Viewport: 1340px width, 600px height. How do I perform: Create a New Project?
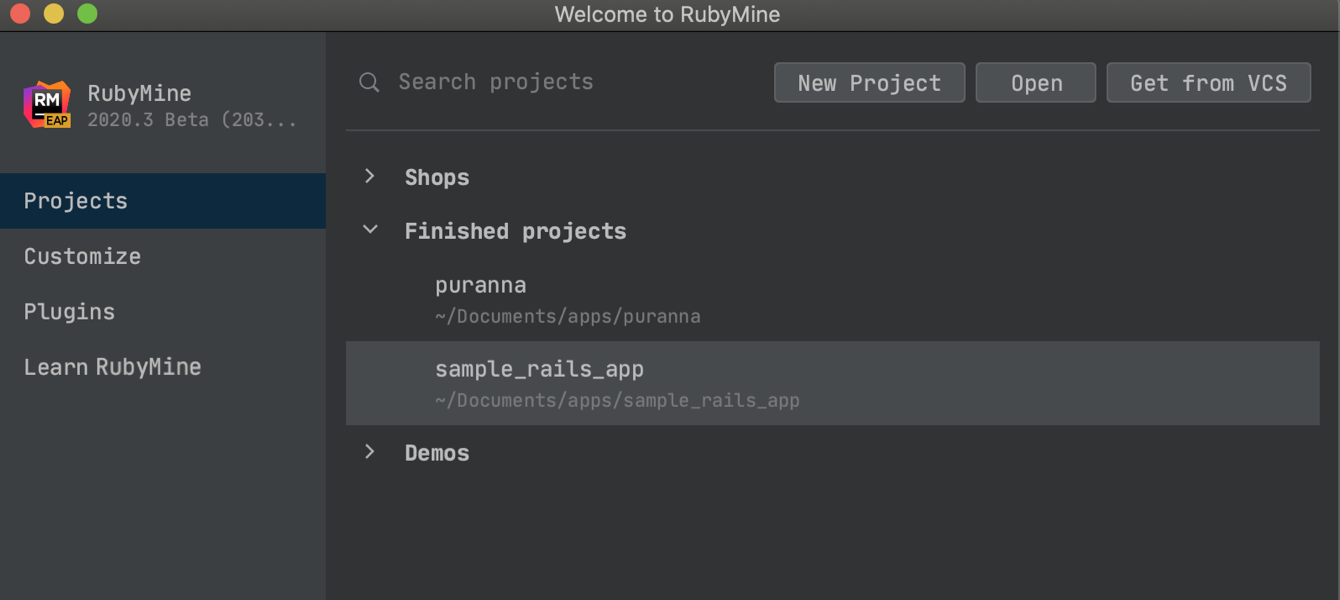(x=869, y=83)
